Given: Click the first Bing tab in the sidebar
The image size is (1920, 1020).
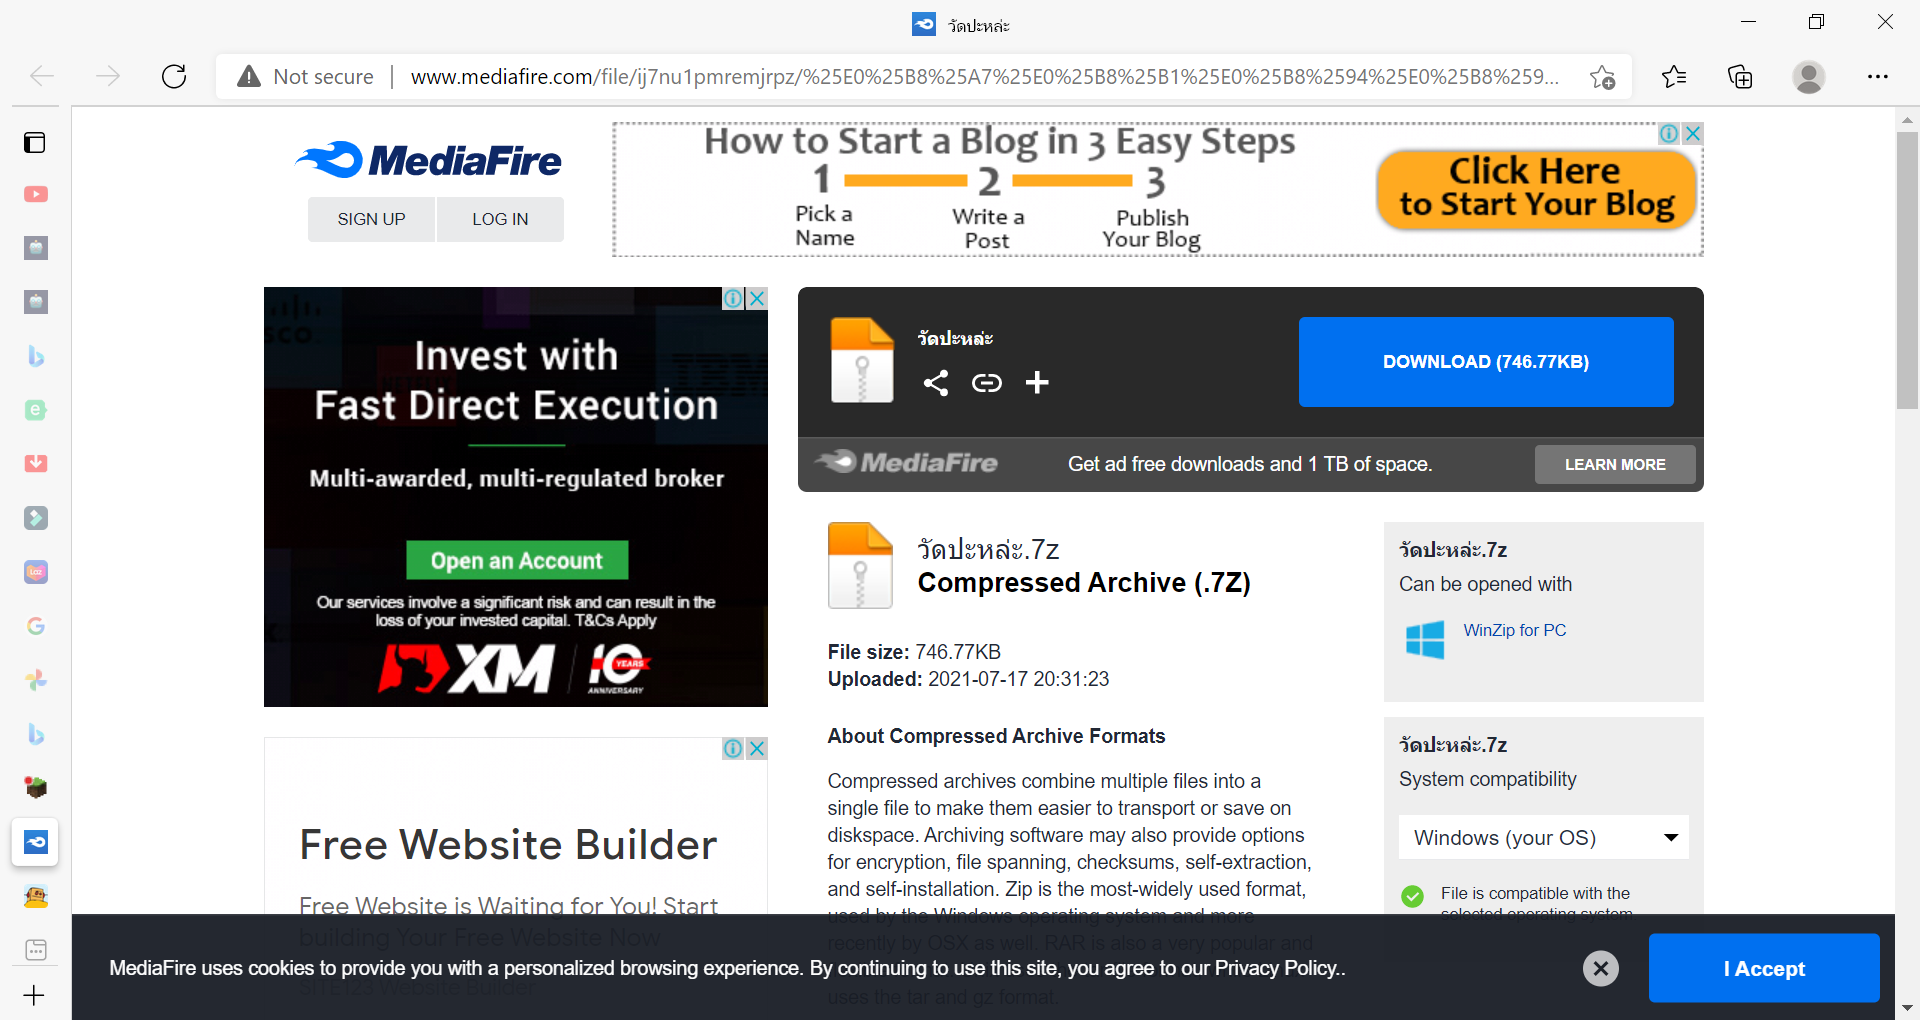Looking at the screenshot, I should pos(36,356).
